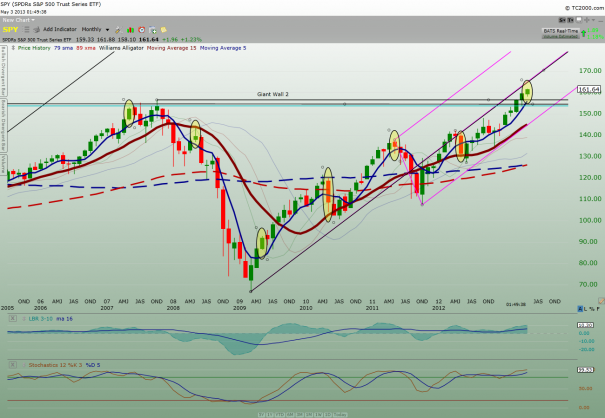Image resolution: width=605 pixels, height=418 pixels.
Task: Close the Stochastics indicator pane
Action: 13,364
